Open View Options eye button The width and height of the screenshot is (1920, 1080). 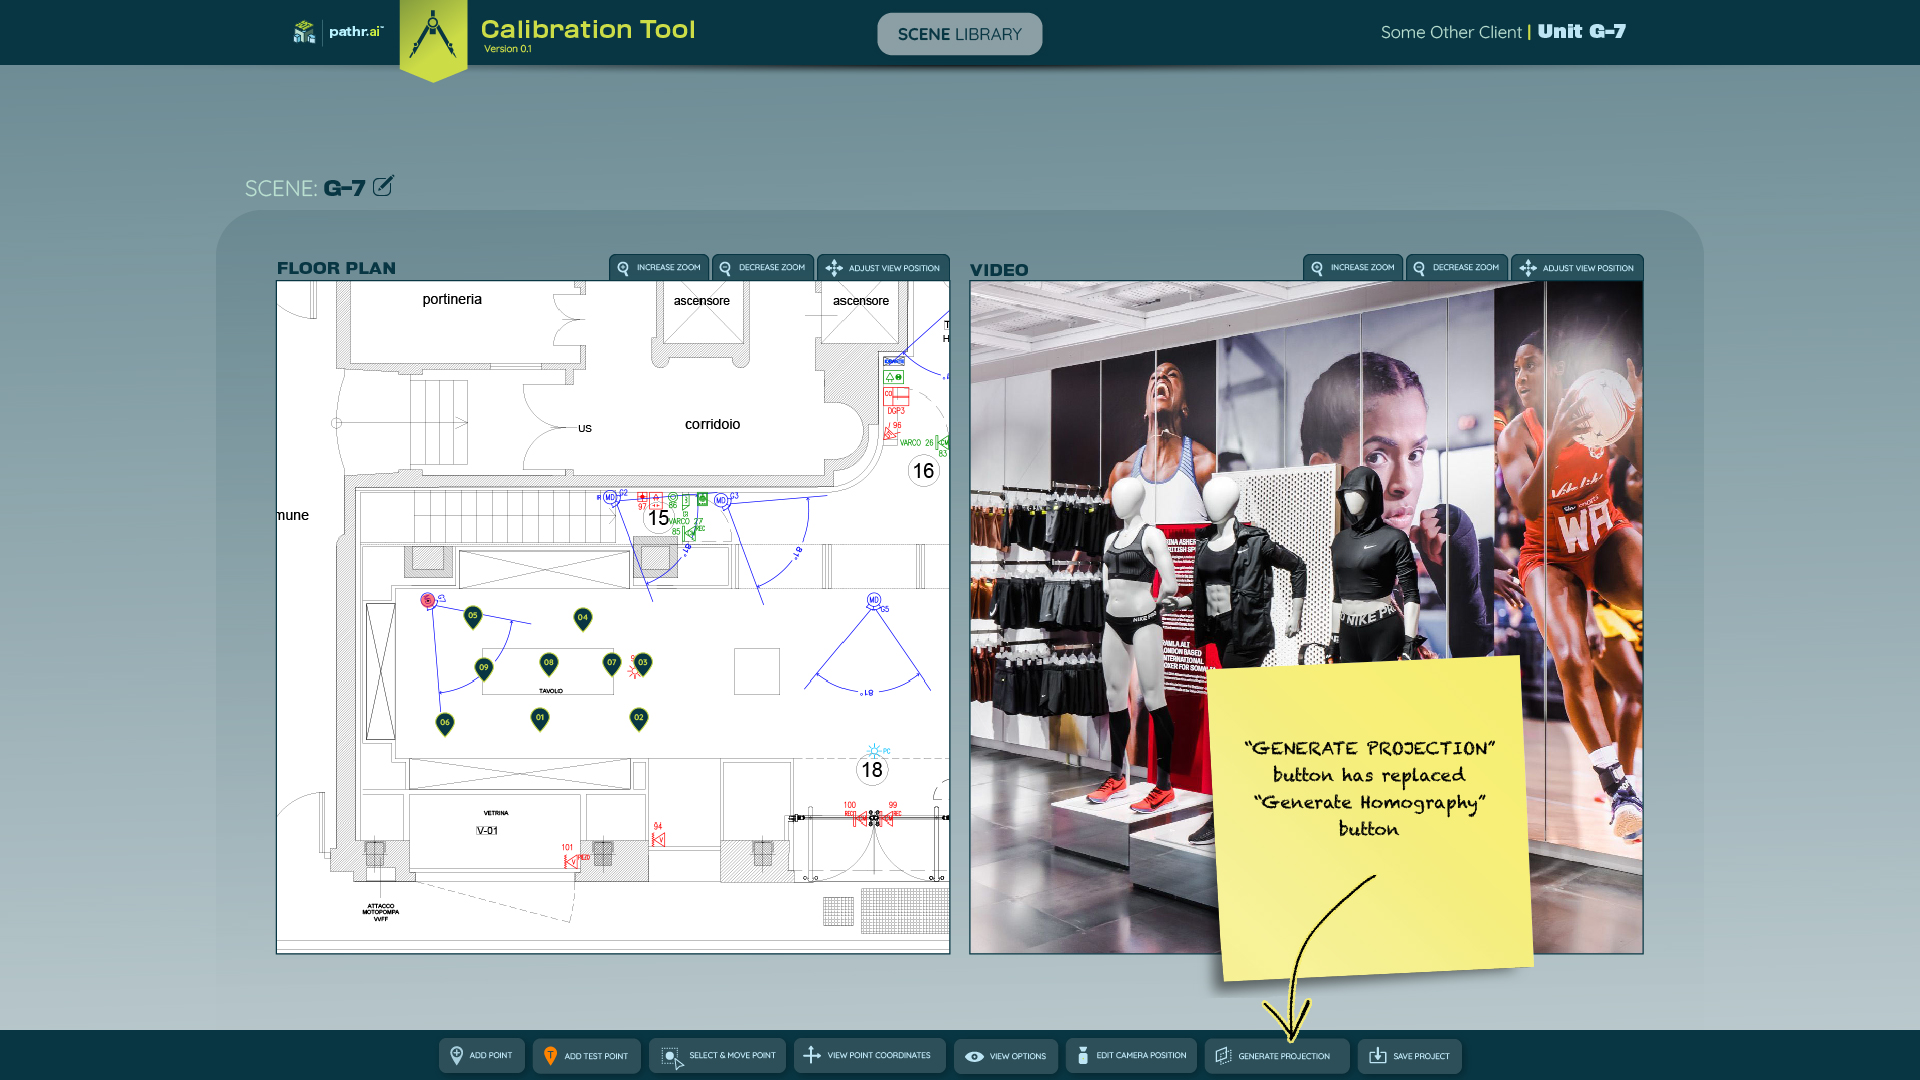coord(1005,1056)
